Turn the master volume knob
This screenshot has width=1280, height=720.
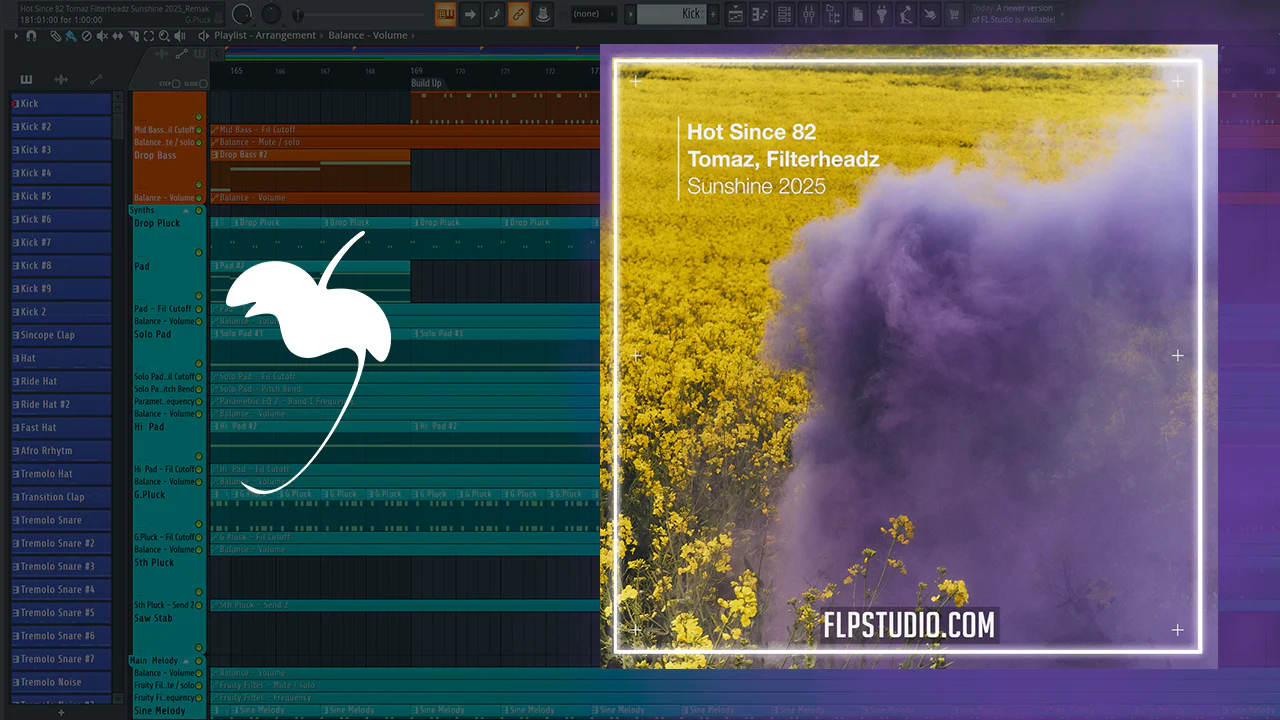pos(242,14)
